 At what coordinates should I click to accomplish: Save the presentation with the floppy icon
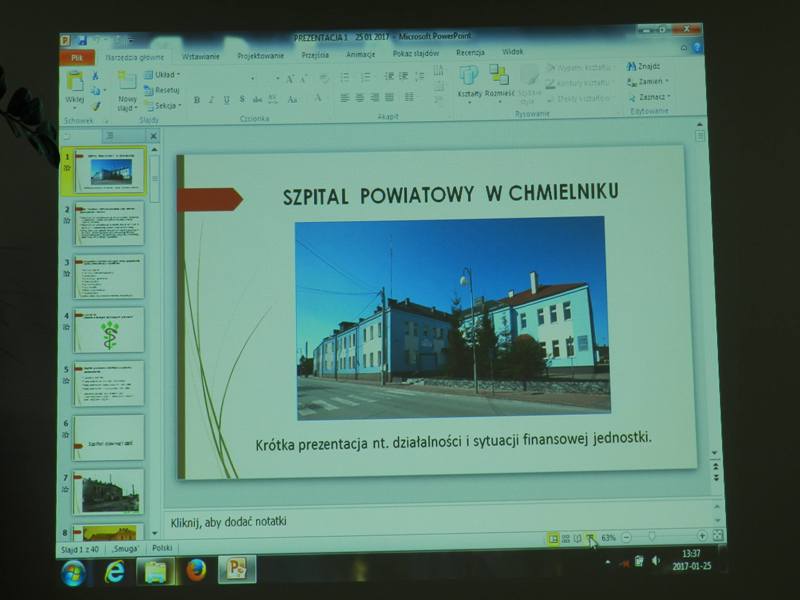click(x=82, y=40)
